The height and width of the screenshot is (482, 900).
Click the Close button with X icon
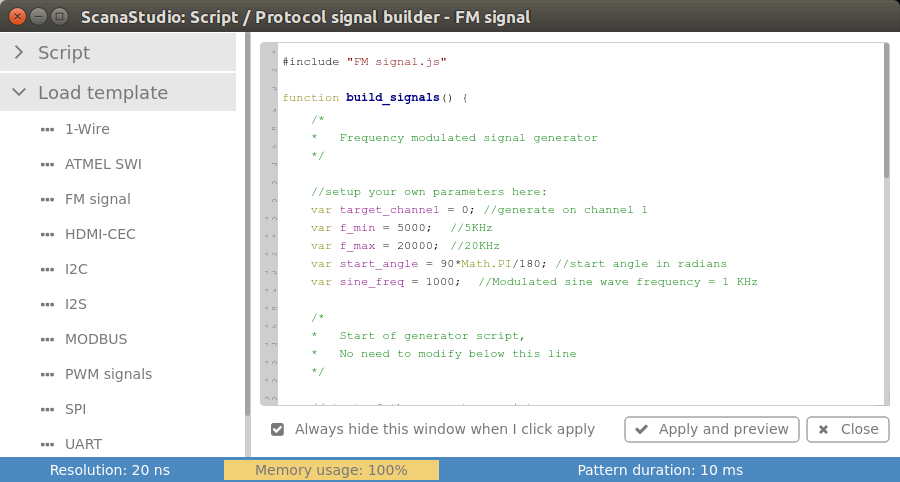848,429
